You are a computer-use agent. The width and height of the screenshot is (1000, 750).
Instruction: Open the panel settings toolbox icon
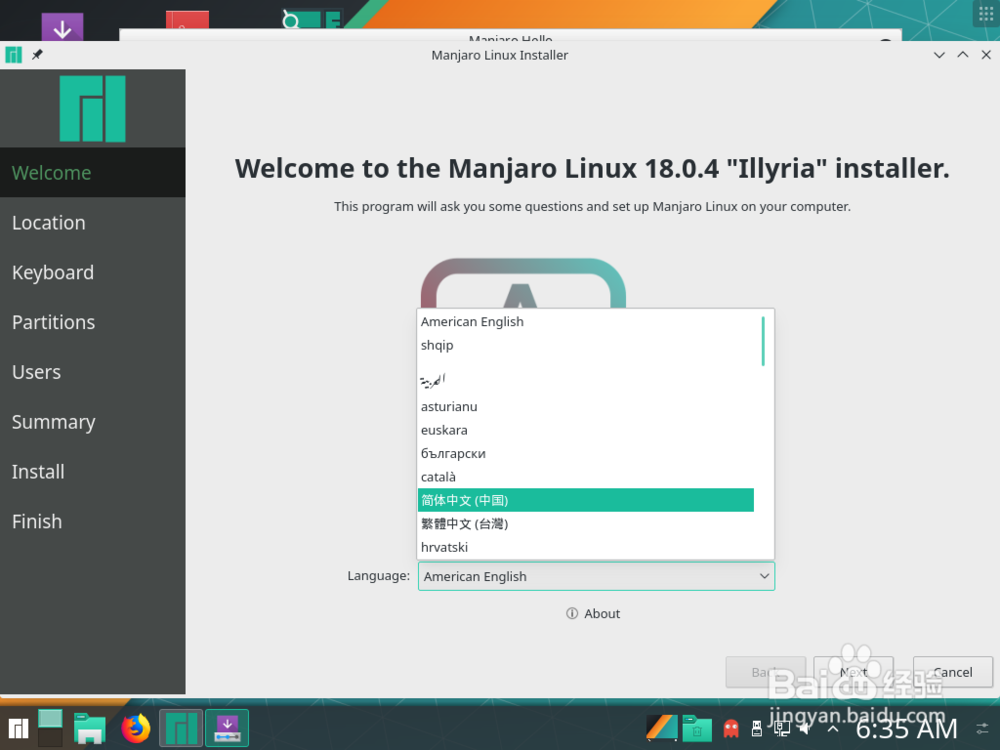tap(983, 728)
